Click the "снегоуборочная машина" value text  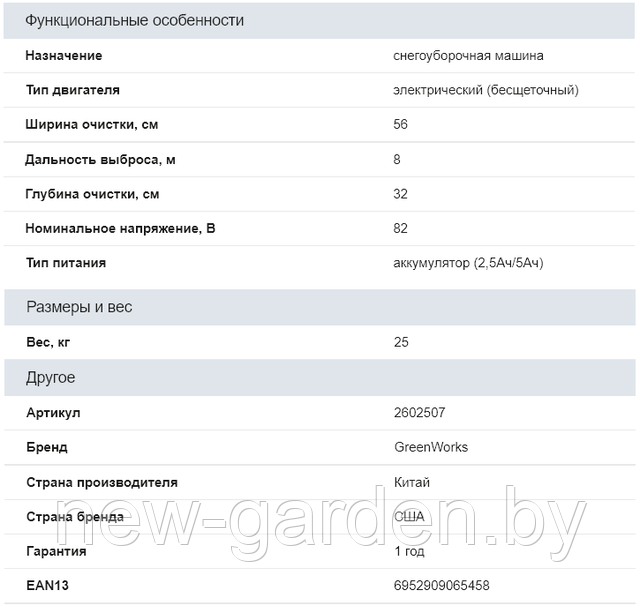[469, 56]
